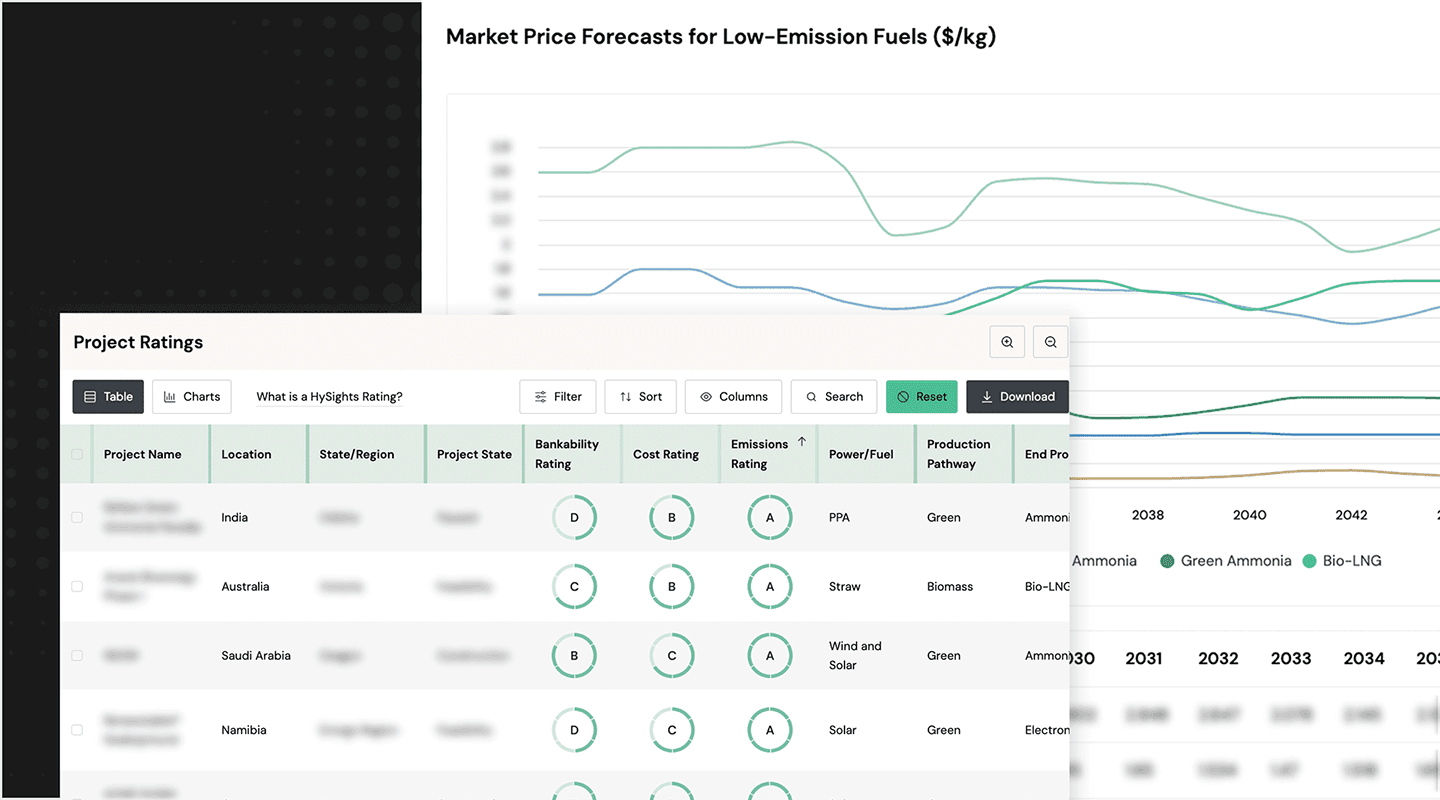Open the Filter options
1440x800 pixels.
[558, 397]
